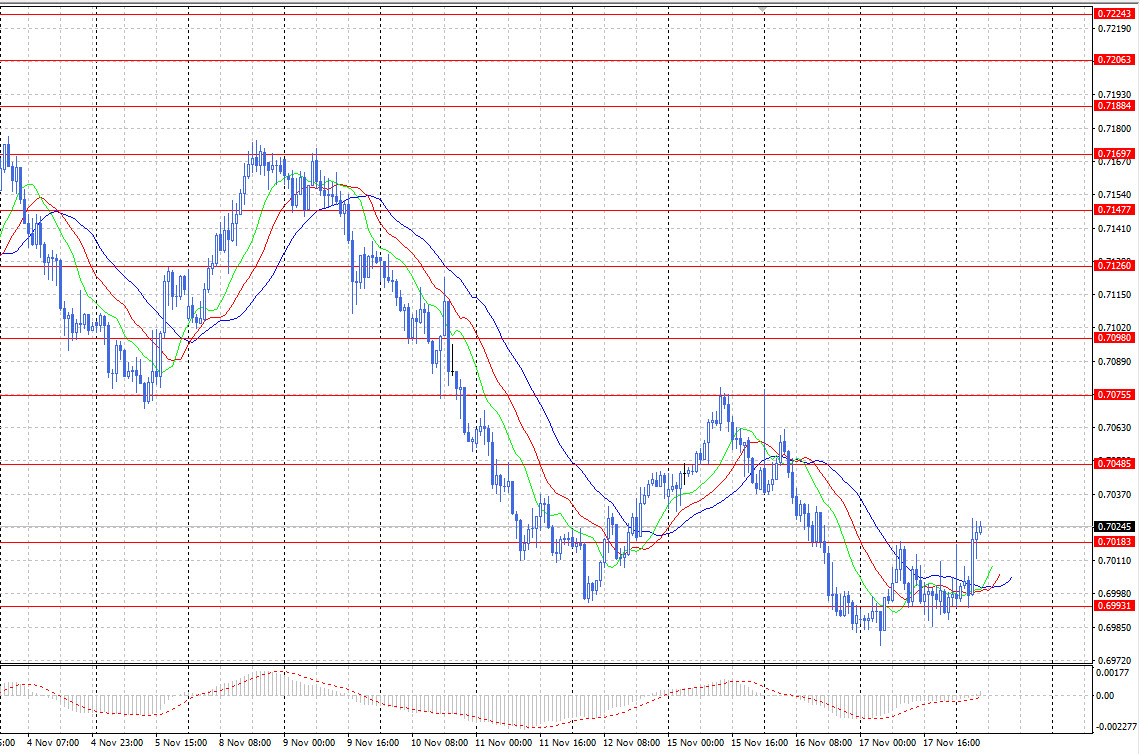The width and height of the screenshot is (1140, 754).
Task: Click the red 0.70980 price label
Action: point(1114,338)
